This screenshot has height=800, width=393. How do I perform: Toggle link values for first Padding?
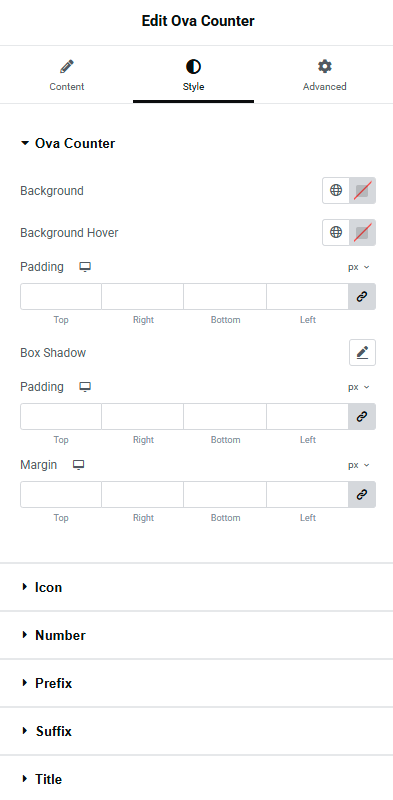click(x=362, y=296)
